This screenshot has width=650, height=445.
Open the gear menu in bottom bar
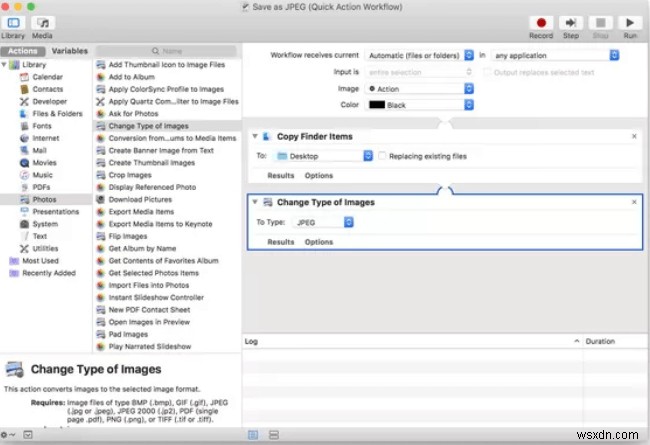pos(7,435)
